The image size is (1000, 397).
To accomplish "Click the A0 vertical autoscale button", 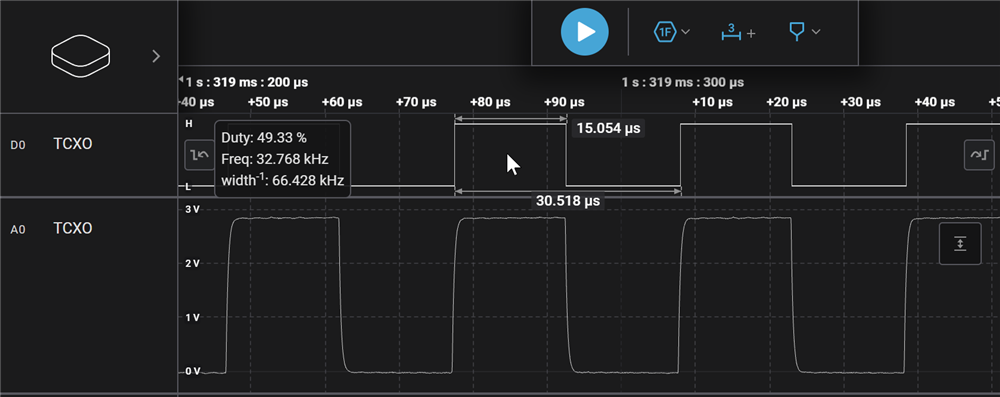I will (960, 243).
